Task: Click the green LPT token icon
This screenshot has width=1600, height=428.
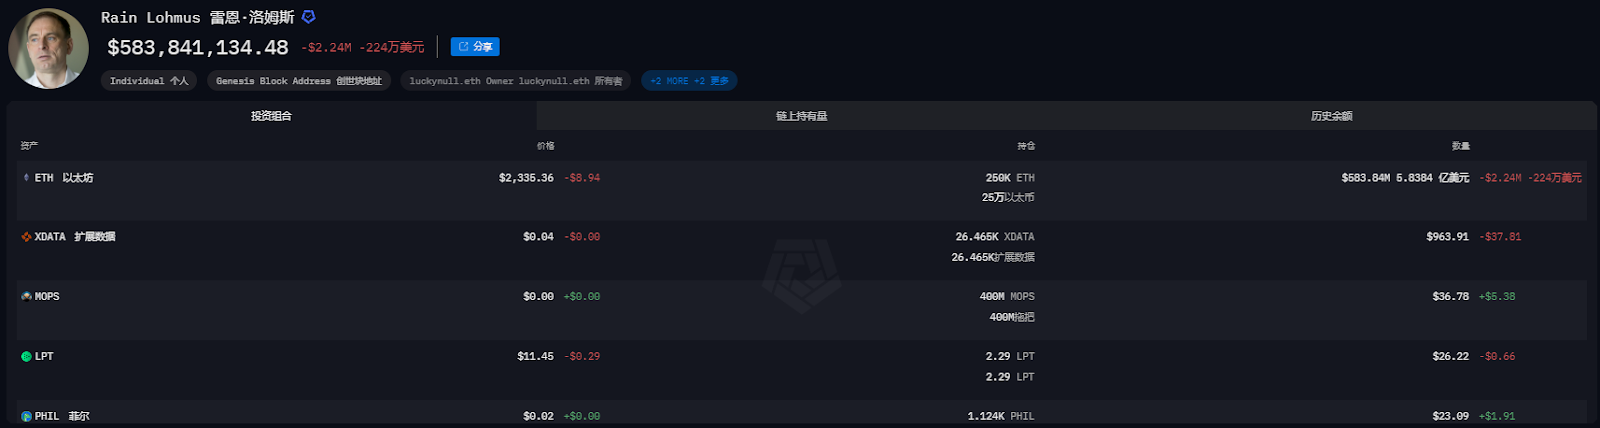Action: (26, 357)
